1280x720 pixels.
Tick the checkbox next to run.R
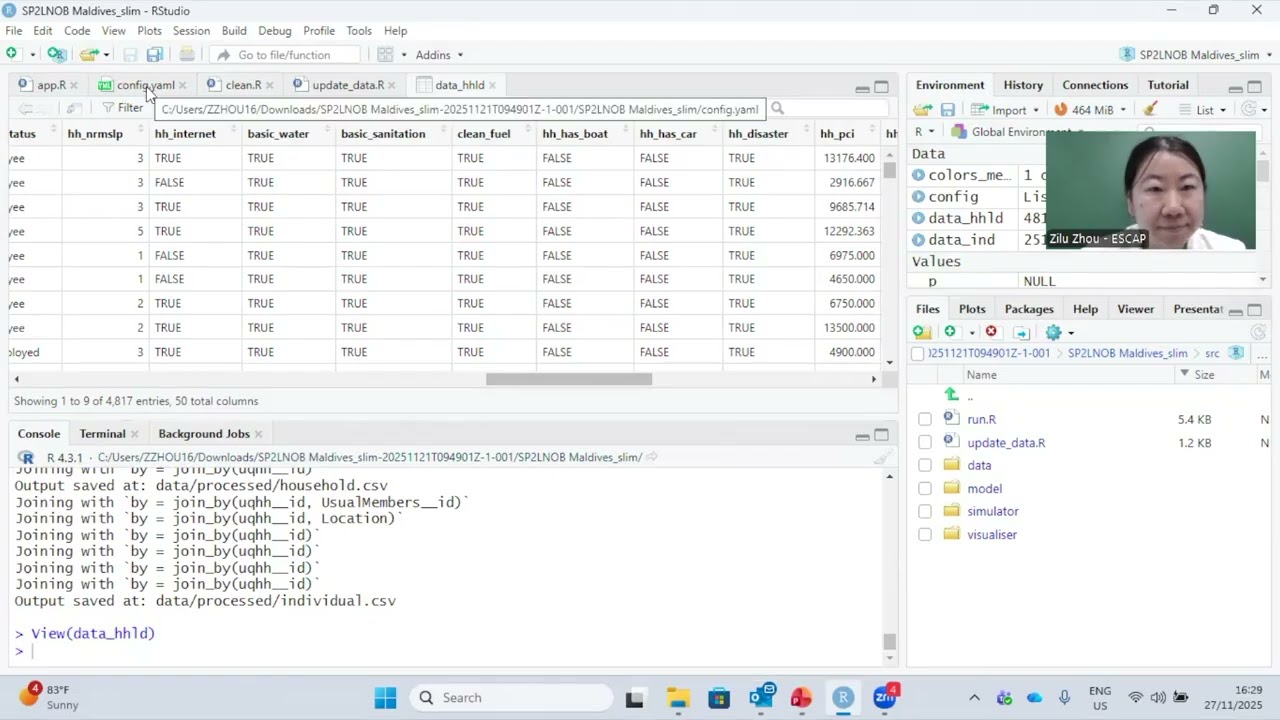tap(924, 419)
